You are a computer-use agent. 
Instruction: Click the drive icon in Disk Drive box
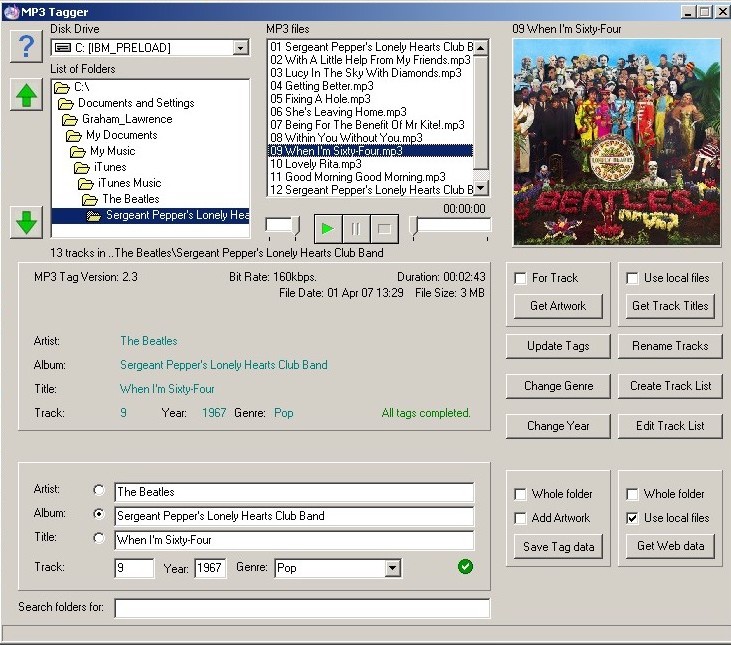pyautogui.click(x=63, y=48)
